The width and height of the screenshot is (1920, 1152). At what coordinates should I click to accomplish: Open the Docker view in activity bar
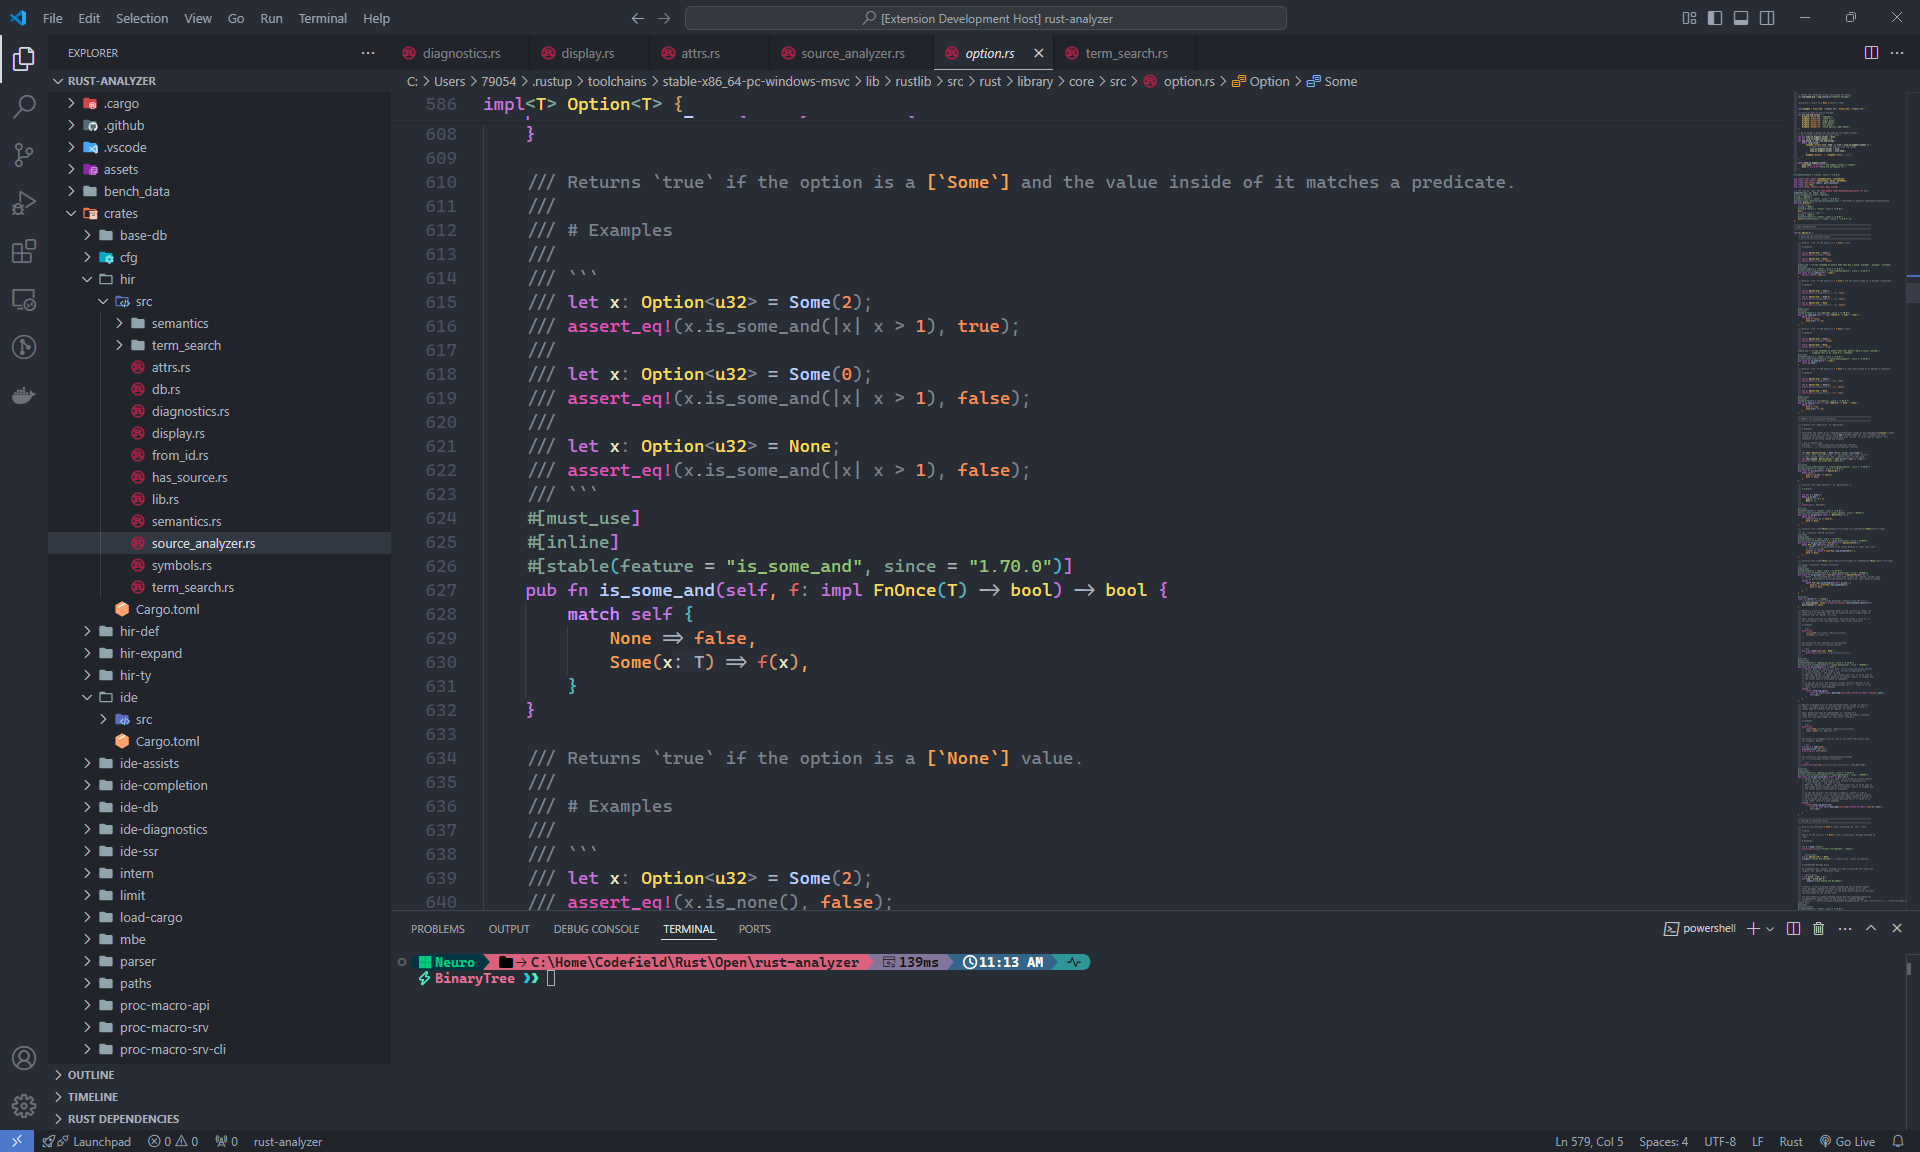pyautogui.click(x=24, y=395)
